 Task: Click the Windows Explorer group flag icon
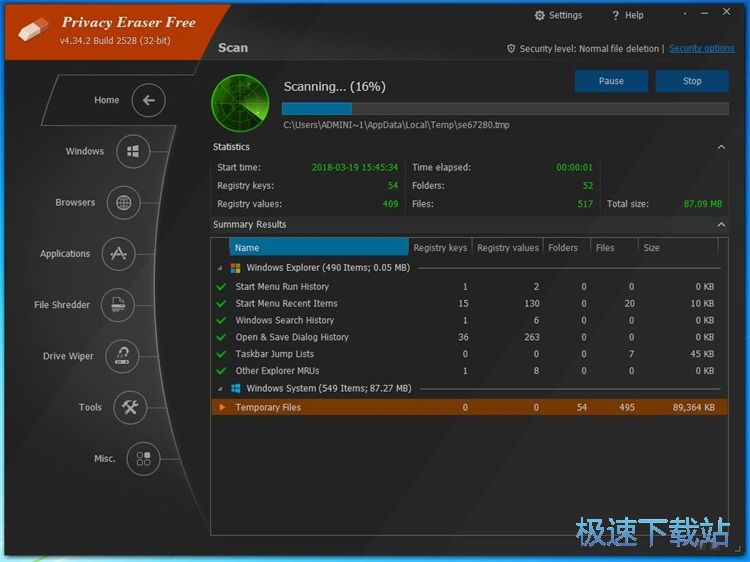click(235, 268)
